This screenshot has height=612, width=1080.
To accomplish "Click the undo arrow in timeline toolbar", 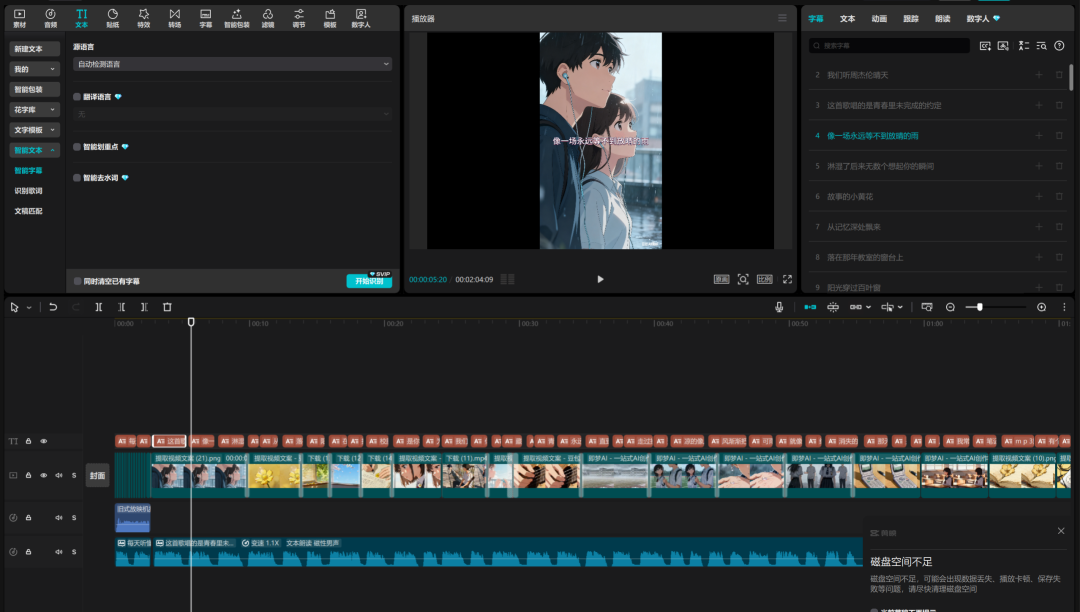I will 53,307.
